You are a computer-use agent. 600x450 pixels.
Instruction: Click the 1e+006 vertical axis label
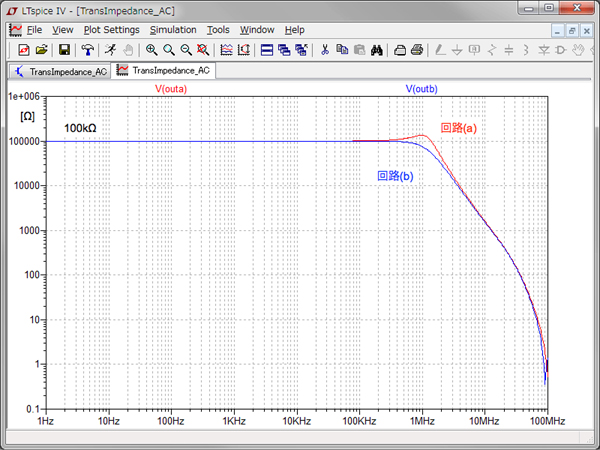23,97
